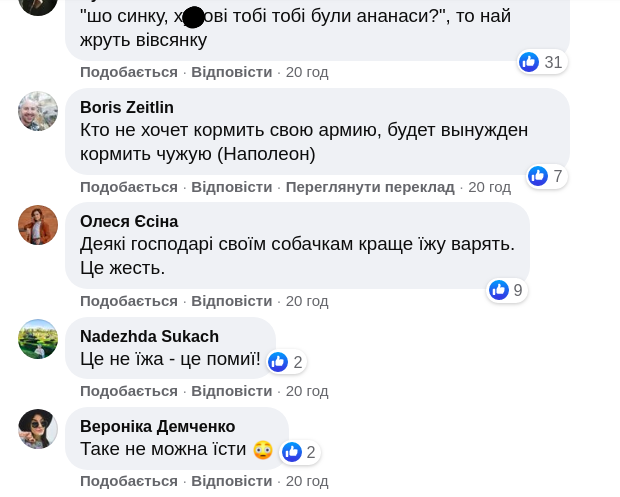The width and height of the screenshot is (620, 497).
Task: Open Boris Zeitlin's profile picture
Action: [x=38, y=111]
